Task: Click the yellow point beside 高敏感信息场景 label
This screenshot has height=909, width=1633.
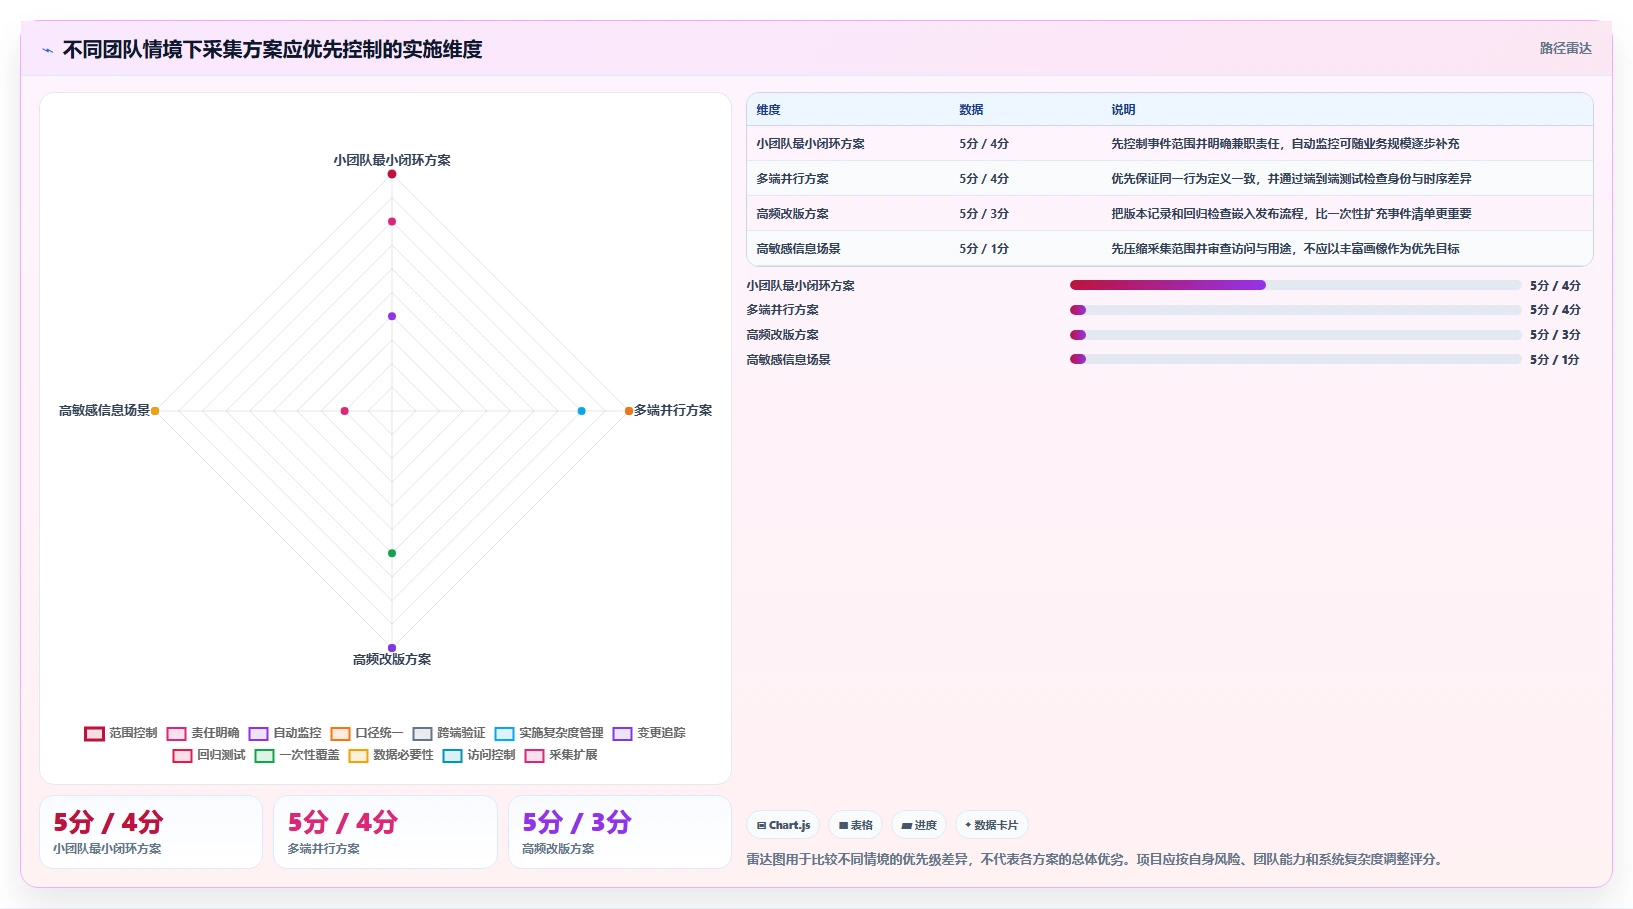Action: click(x=155, y=411)
